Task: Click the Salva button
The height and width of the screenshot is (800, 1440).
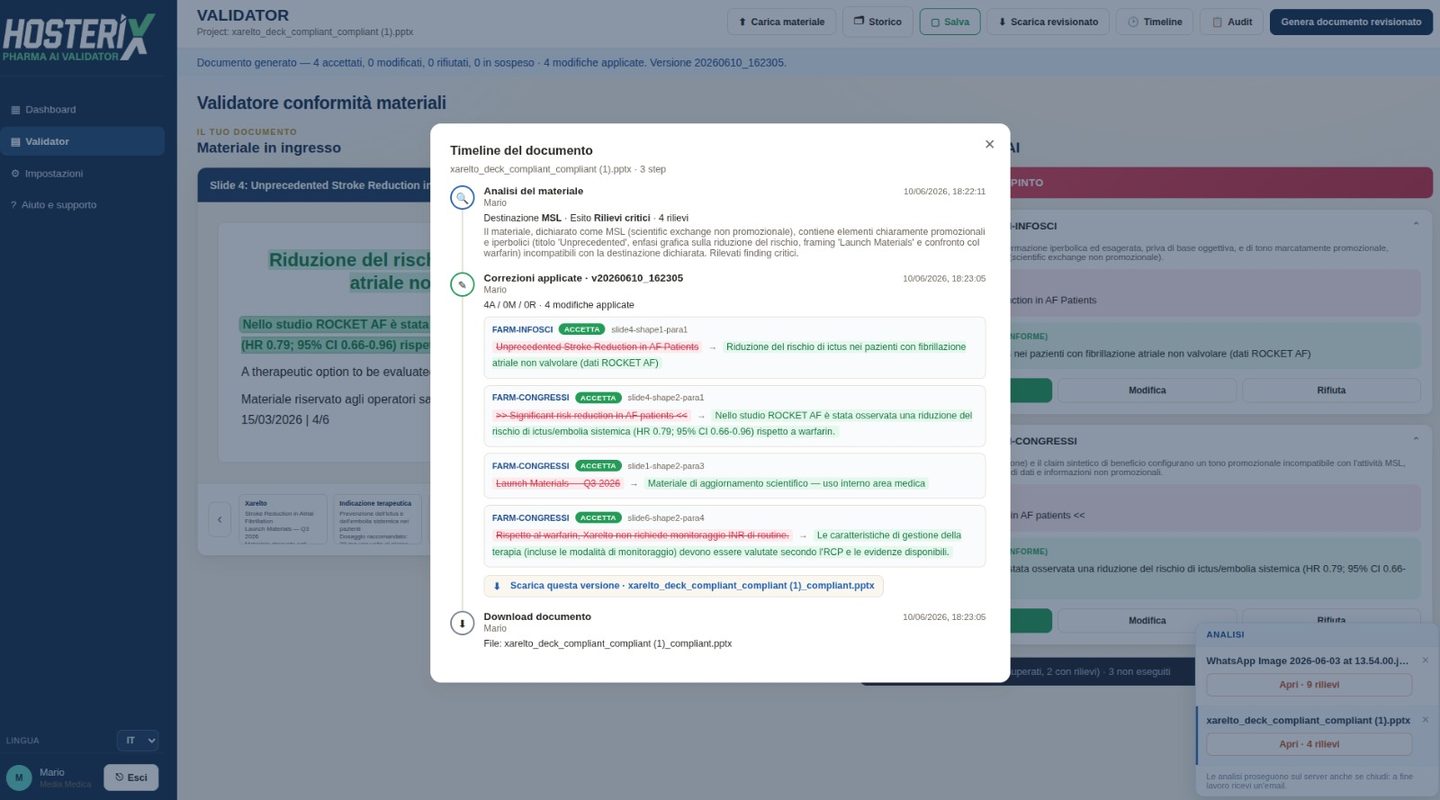Action: (x=949, y=22)
